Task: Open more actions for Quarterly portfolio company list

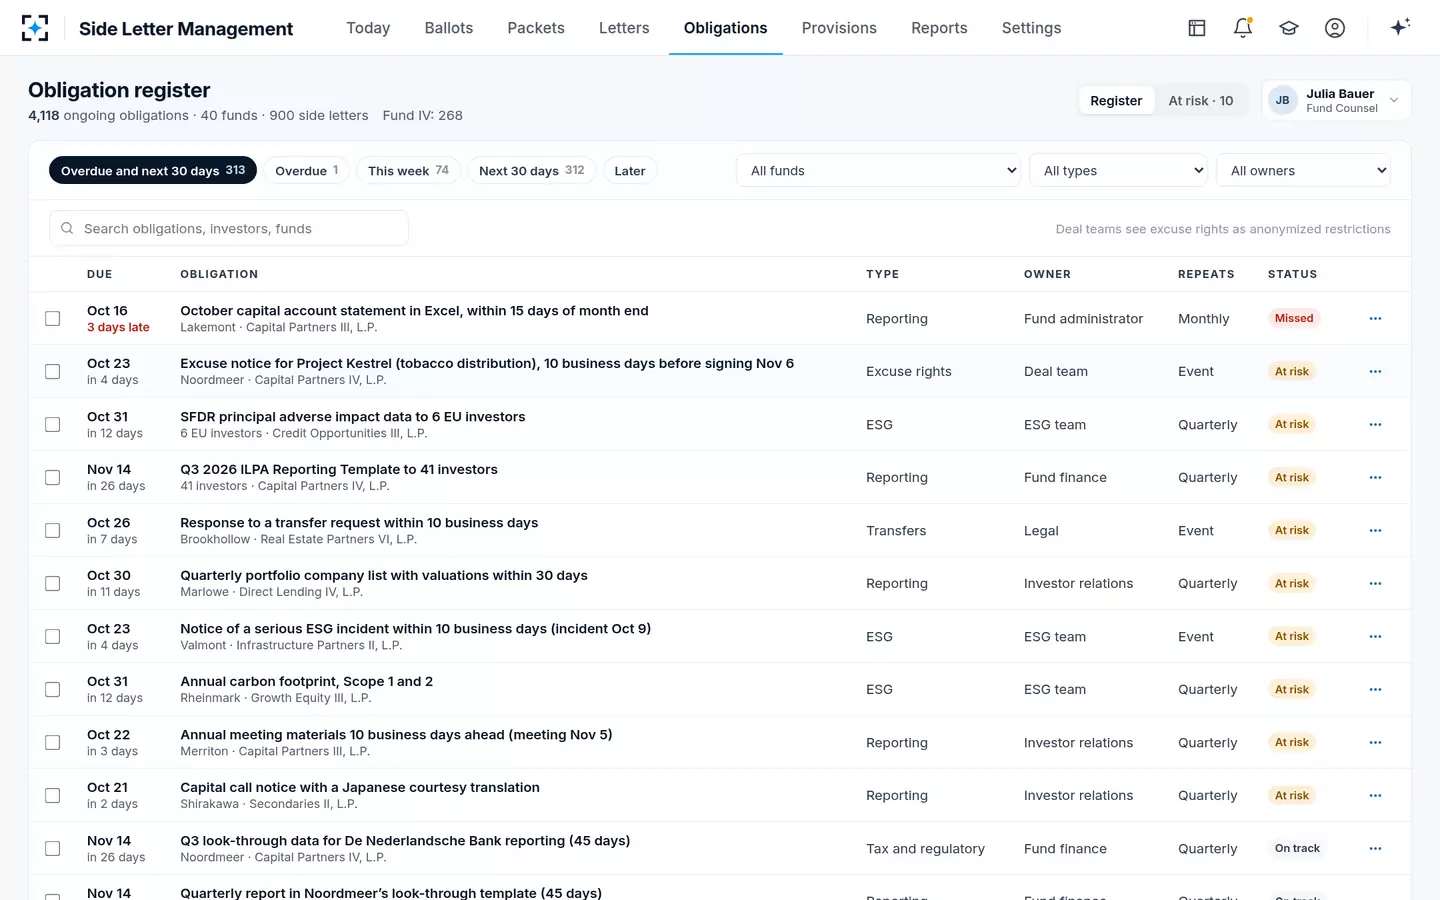Action: point(1375,583)
